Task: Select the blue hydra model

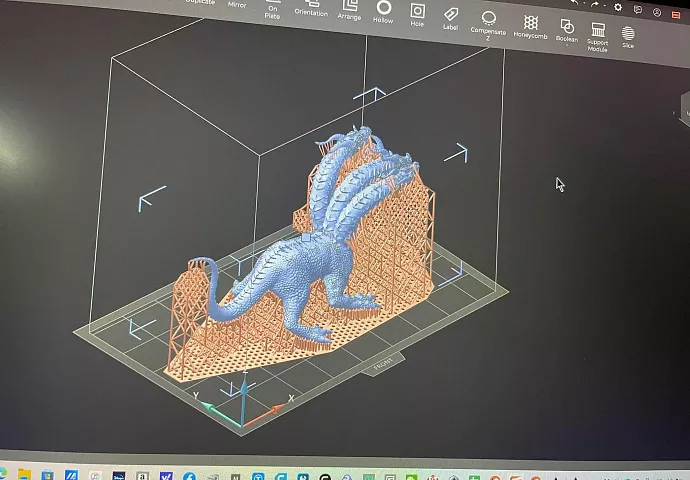Action: pyautogui.click(x=299, y=268)
